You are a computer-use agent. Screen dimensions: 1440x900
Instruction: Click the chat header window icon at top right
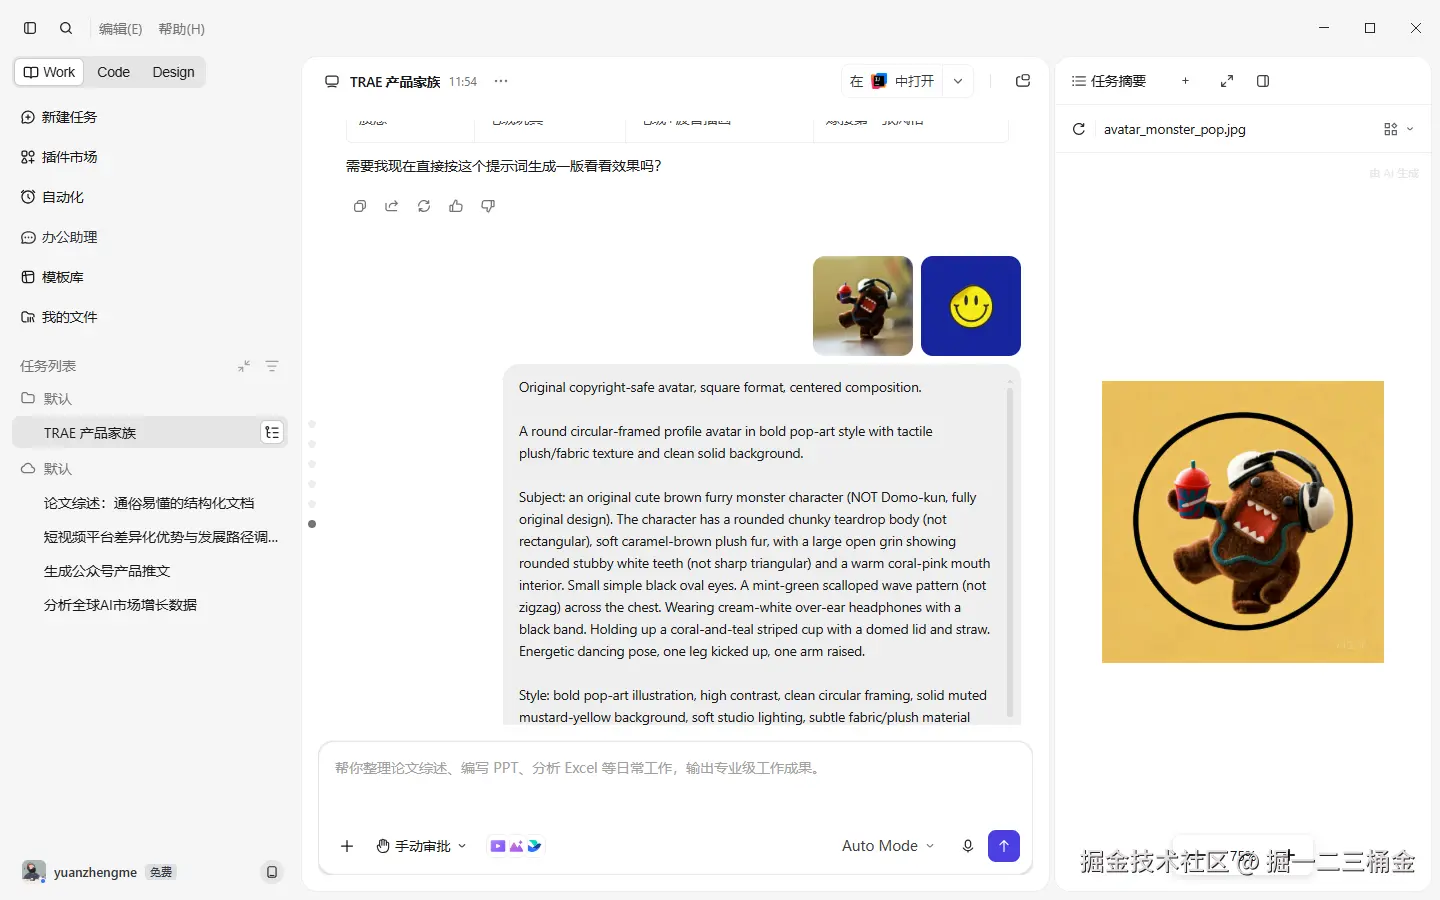(1023, 81)
